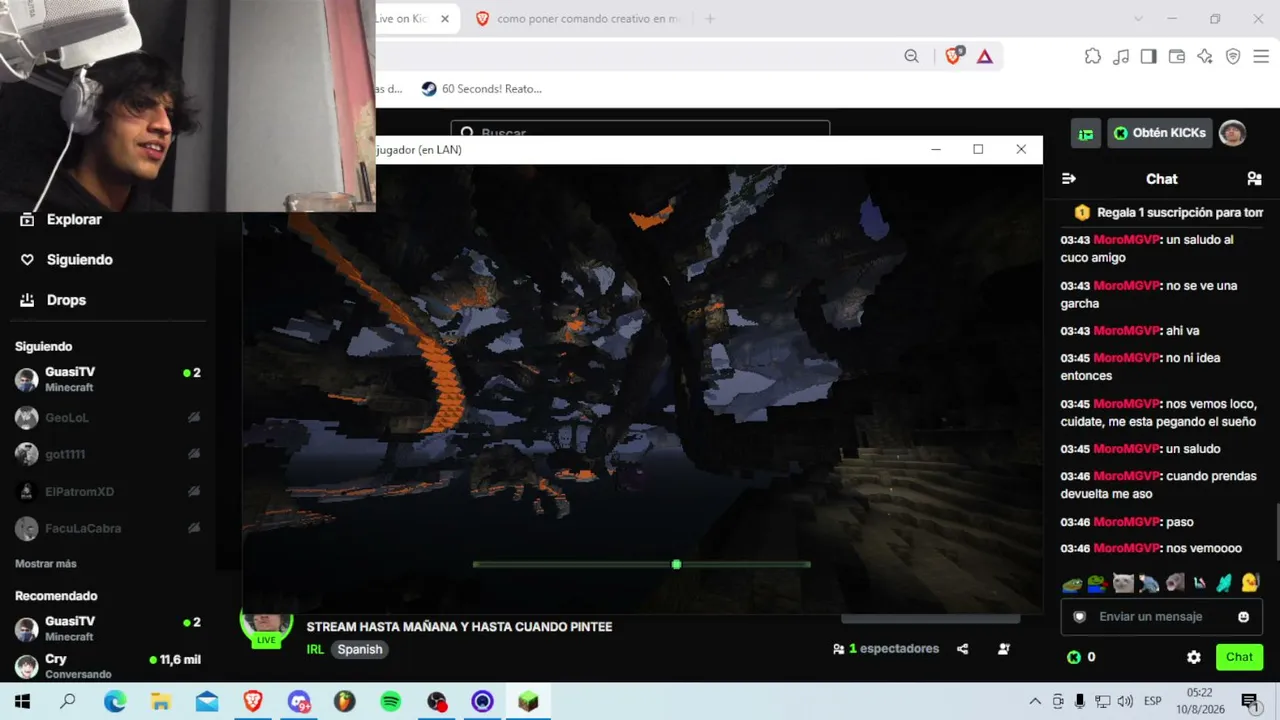Click the user icon next to share

pyautogui.click(x=1004, y=649)
